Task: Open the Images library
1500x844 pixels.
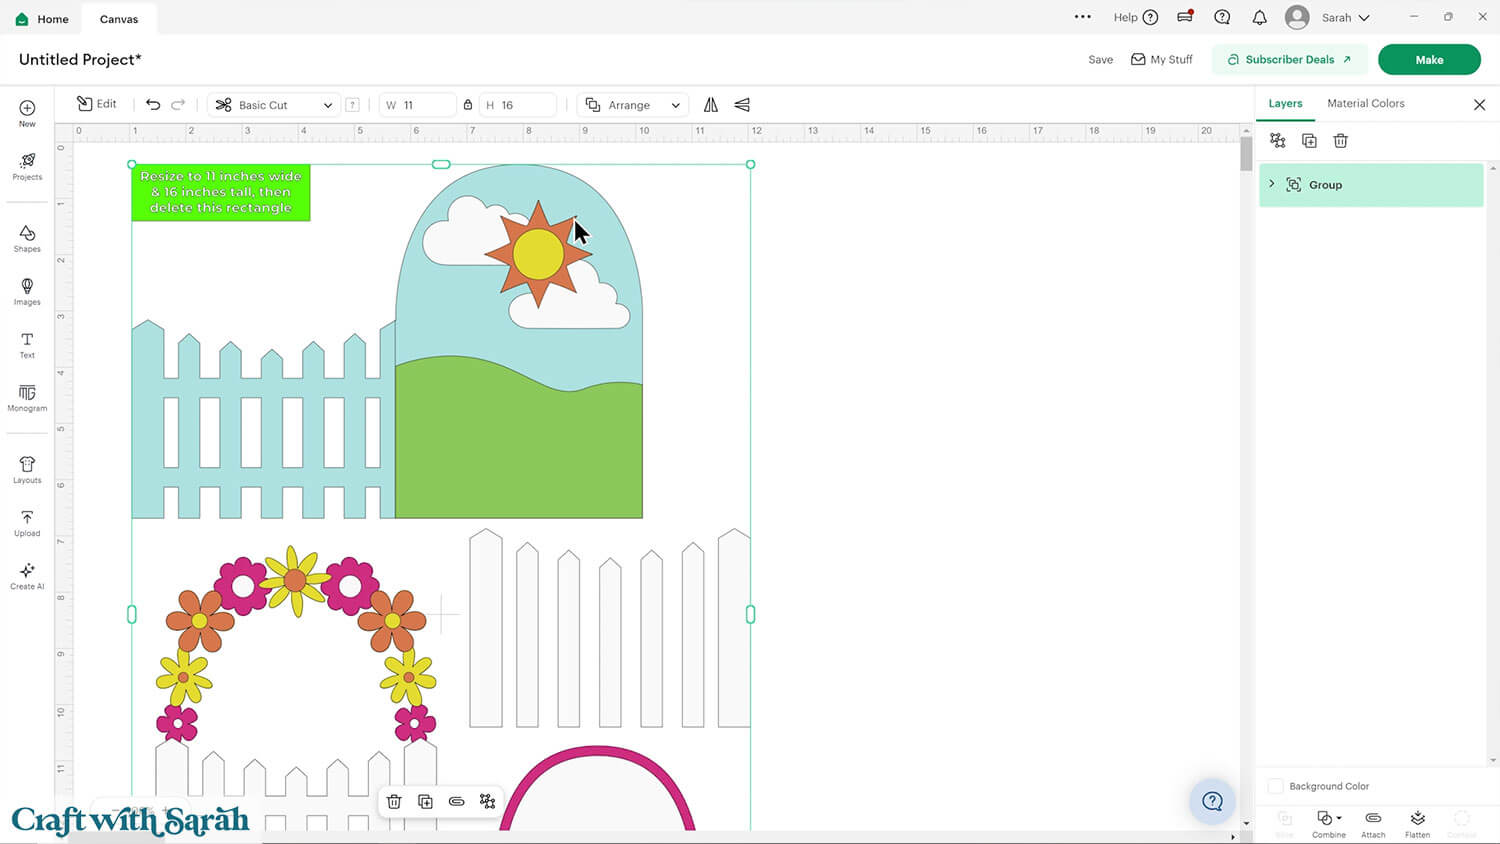Action: [x=27, y=290]
